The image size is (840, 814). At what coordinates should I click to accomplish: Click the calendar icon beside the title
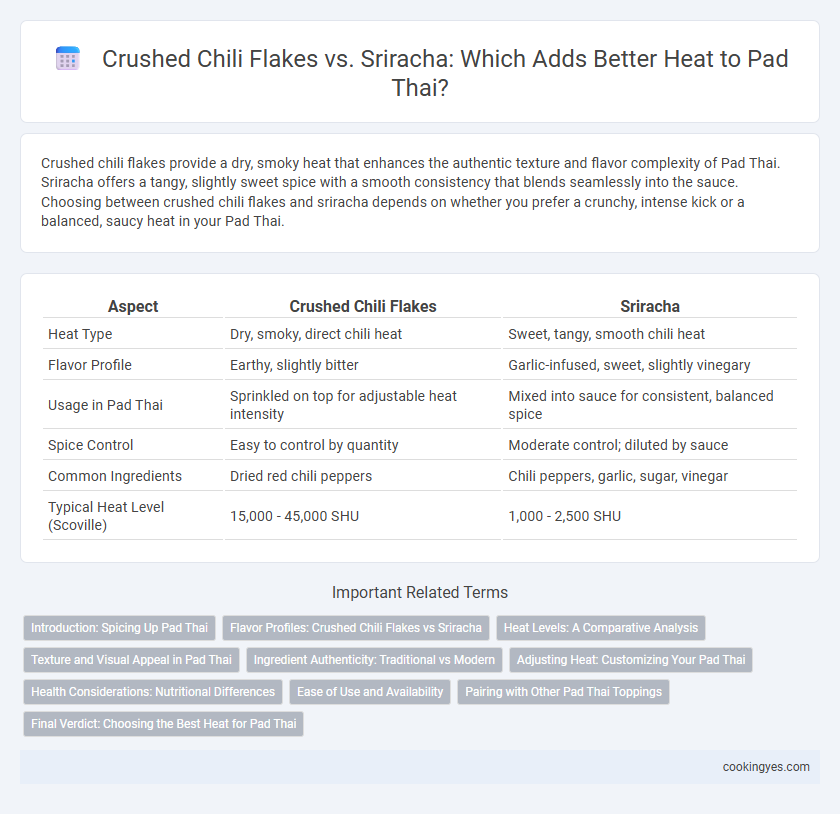[x=68, y=58]
